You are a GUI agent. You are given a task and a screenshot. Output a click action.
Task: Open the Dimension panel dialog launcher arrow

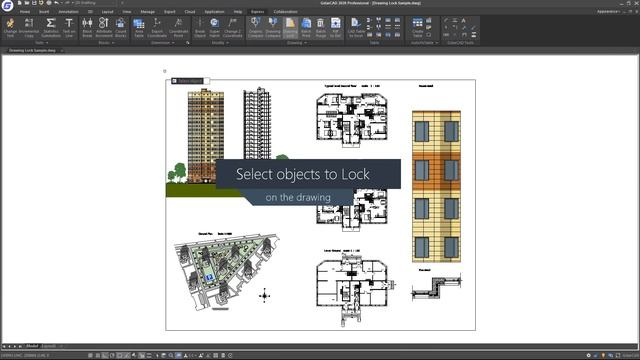(188, 43)
